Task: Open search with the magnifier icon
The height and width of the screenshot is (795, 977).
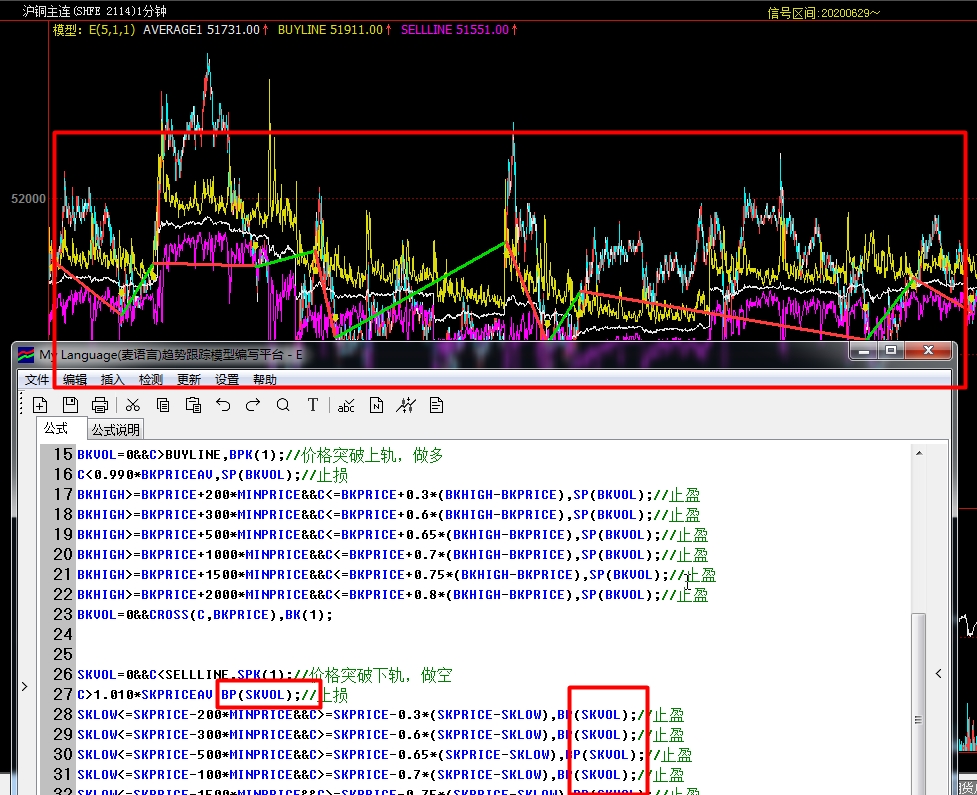Action: tap(283, 405)
